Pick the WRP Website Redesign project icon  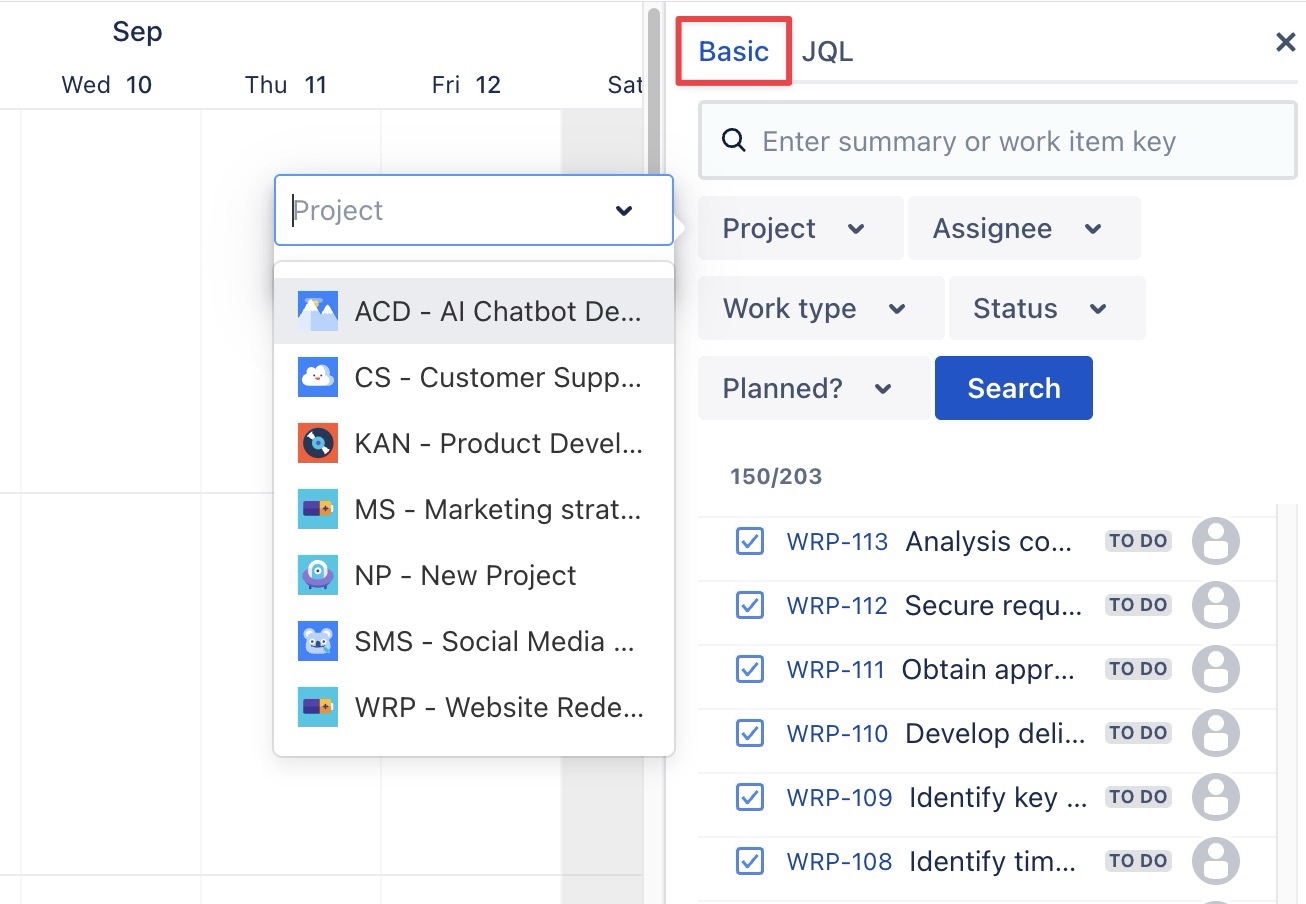coord(317,708)
